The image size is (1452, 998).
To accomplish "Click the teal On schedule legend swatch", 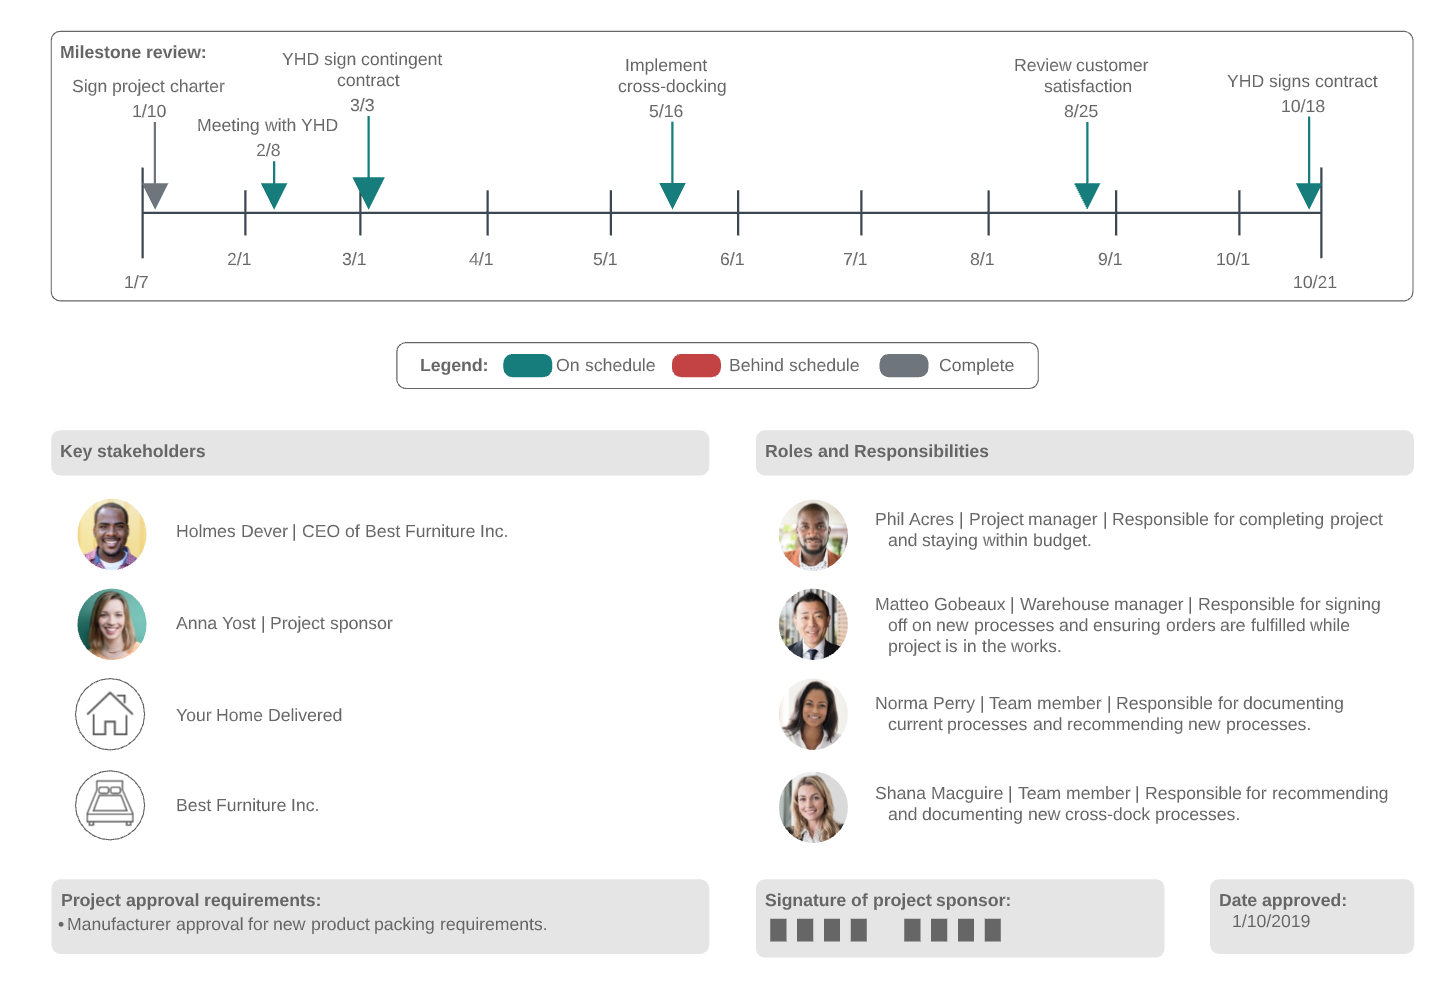I will point(527,366).
